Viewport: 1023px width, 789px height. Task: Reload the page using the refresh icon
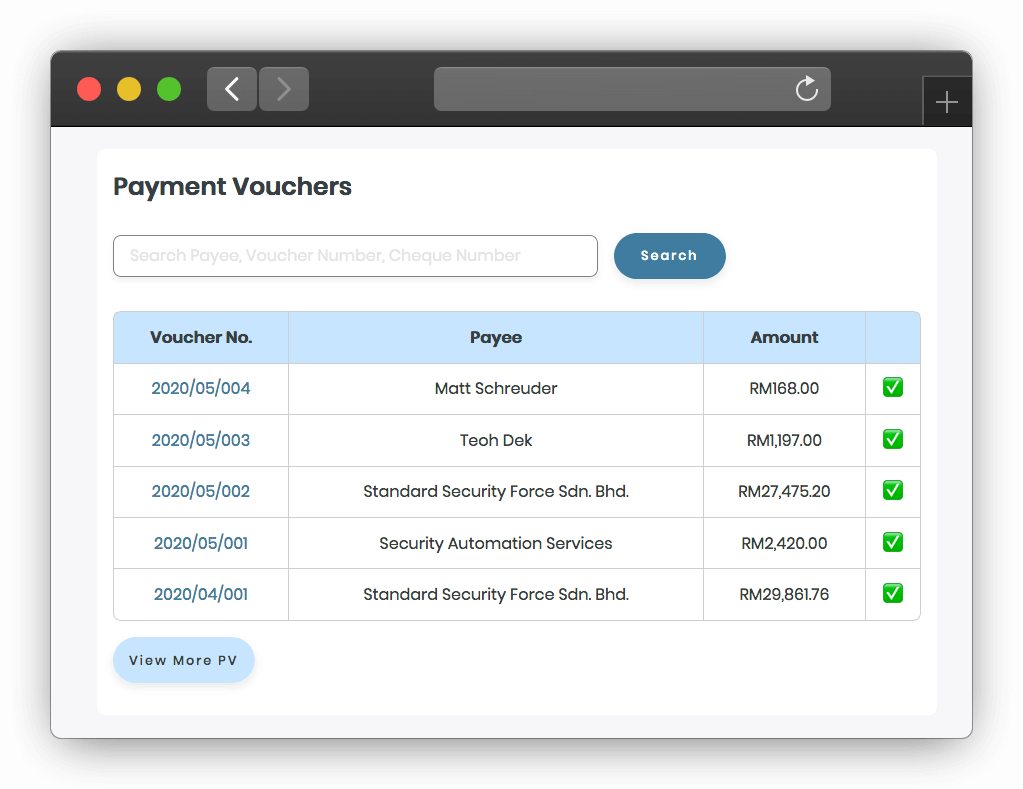point(806,89)
